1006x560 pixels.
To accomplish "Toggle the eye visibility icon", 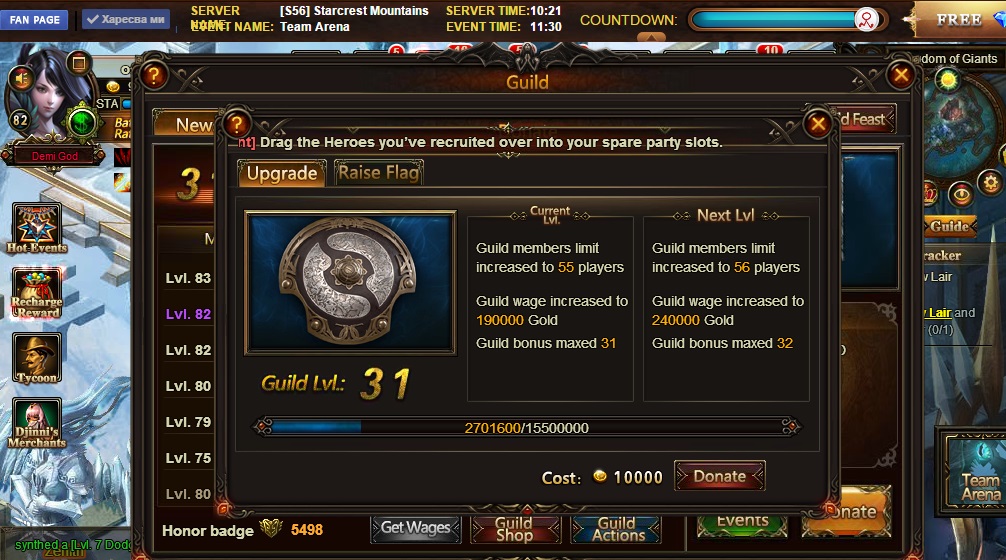I will (x=960, y=194).
